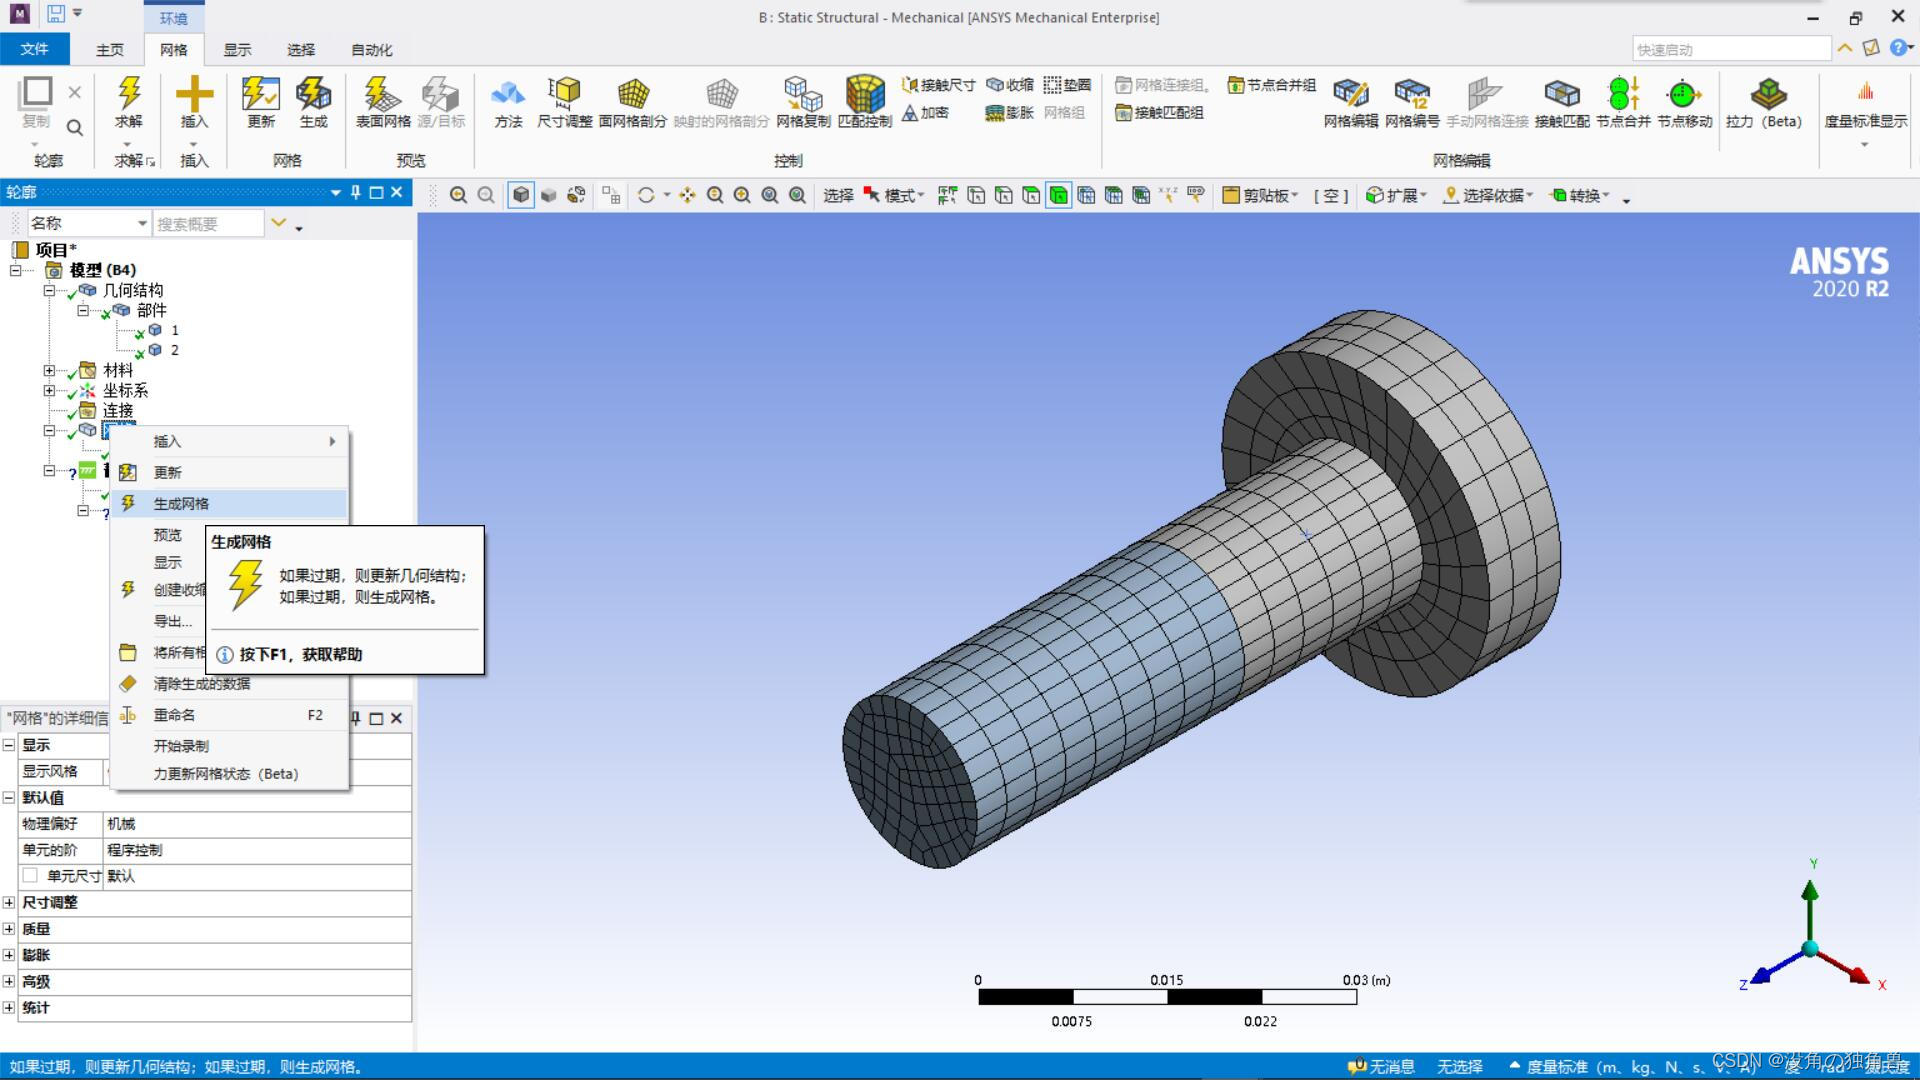This screenshot has width=1920, height=1080.
Task: Click the 面网格剖分 (Face Meshing) icon
Action: (632, 95)
